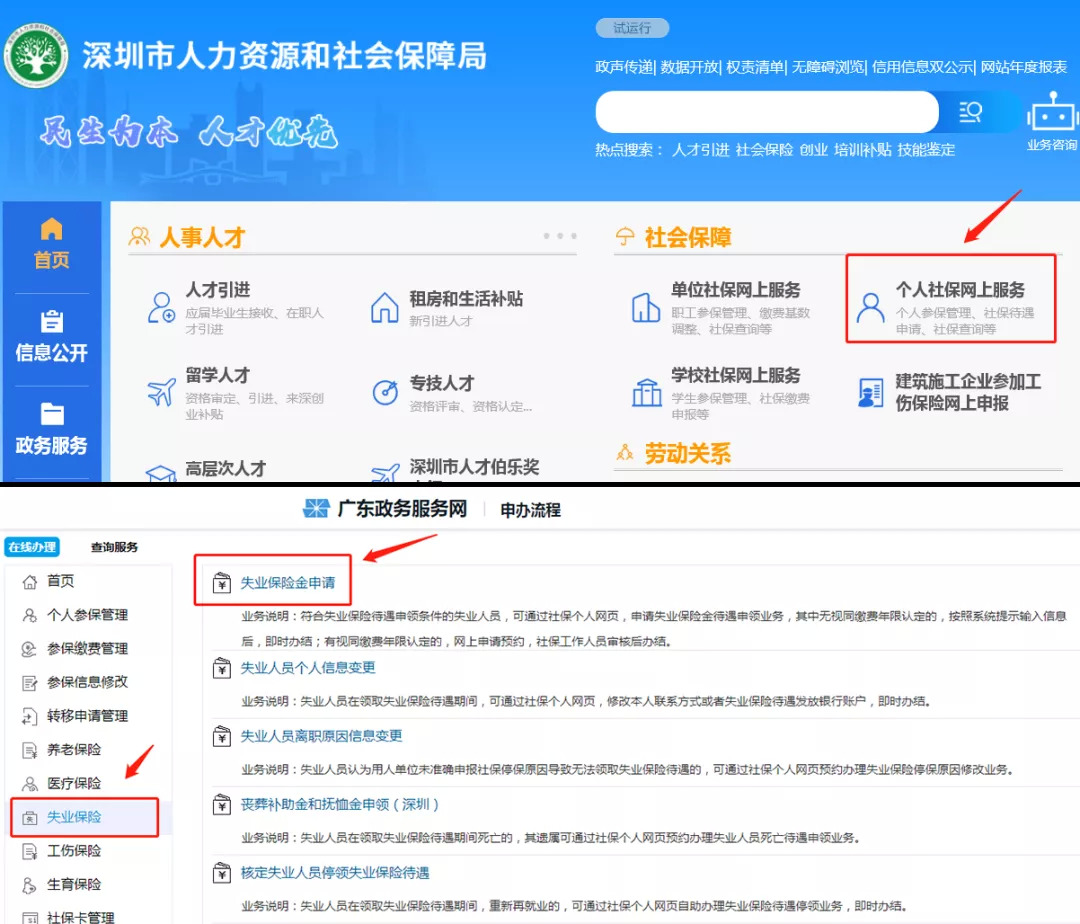Click the 租房和生活补贴 house icon
The image size is (1080, 924).
[x=384, y=307]
